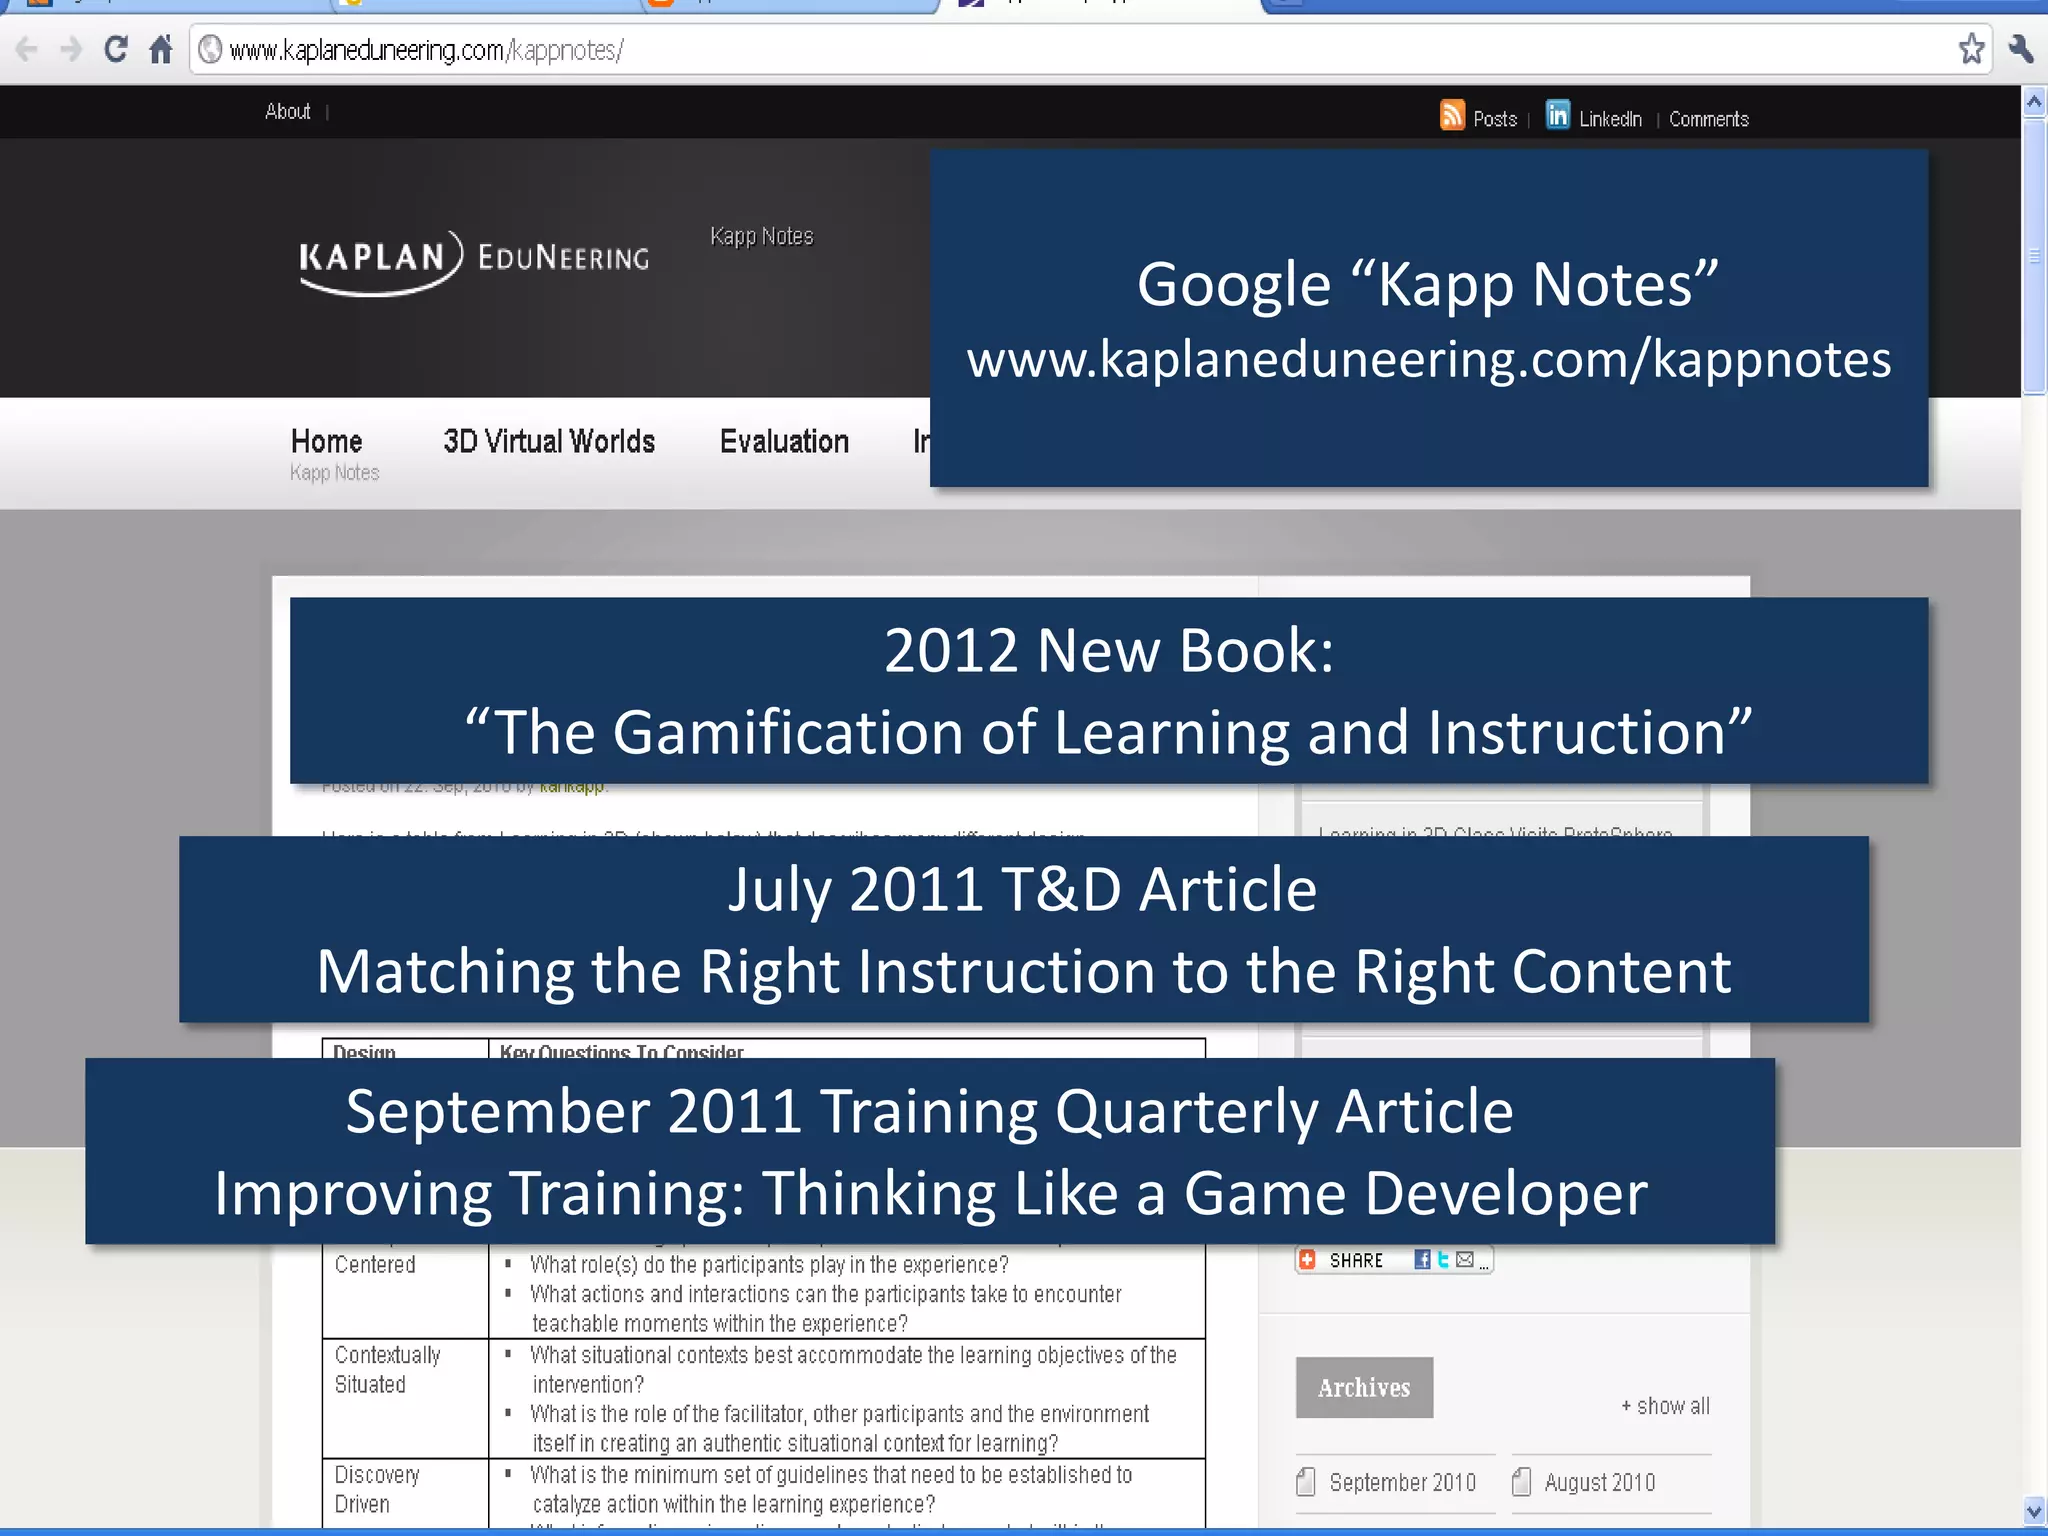Go to the browser home page icon
Image resolution: width=2048 pixels, height=1536 pixels.
(161, 49)
